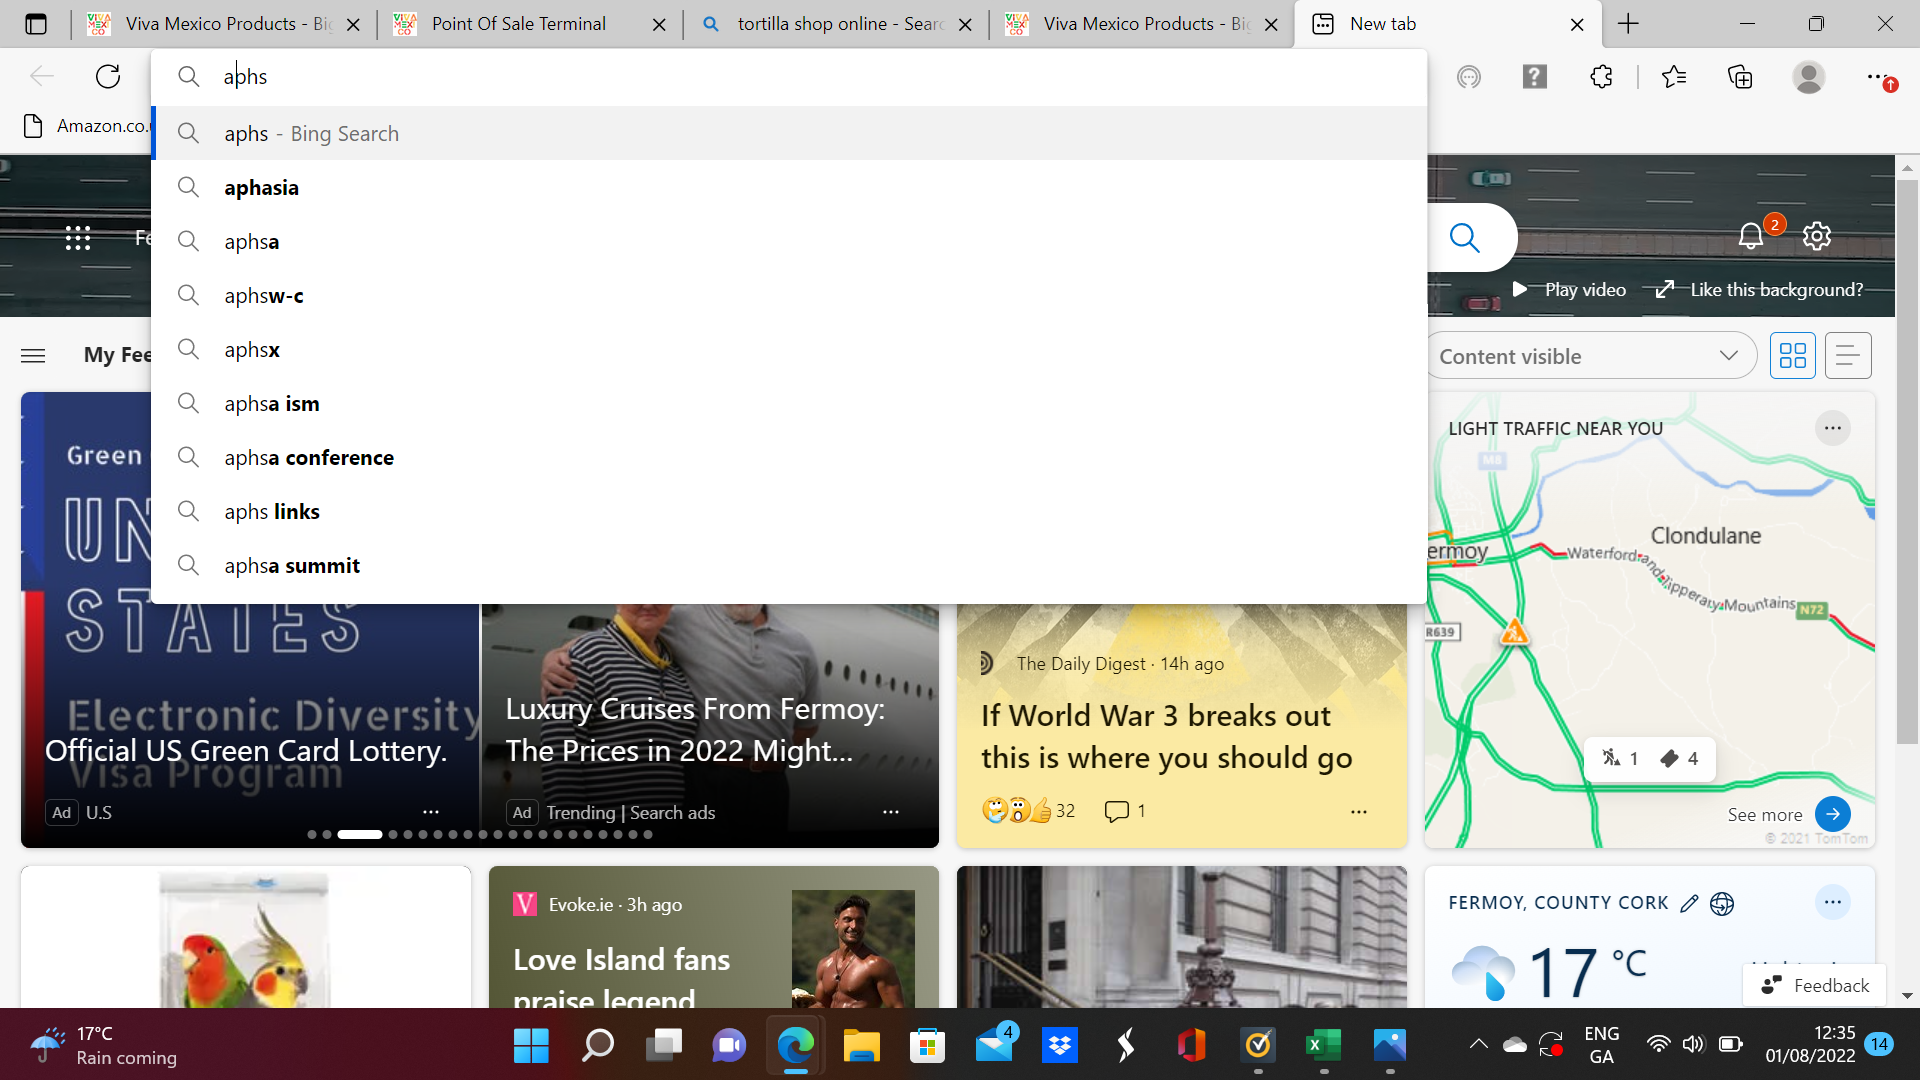
Task: Open the Collections icon
Action: [1740, 77]
